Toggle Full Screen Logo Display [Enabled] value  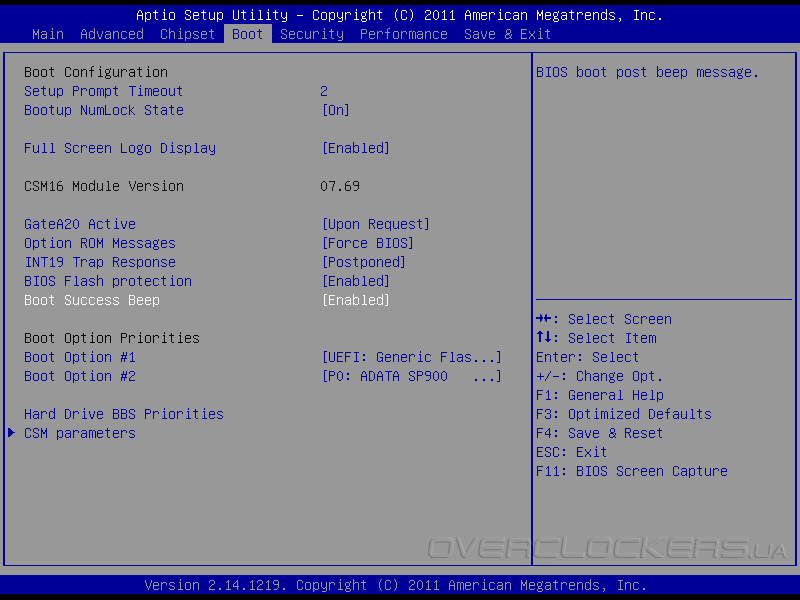pos(356,148)
